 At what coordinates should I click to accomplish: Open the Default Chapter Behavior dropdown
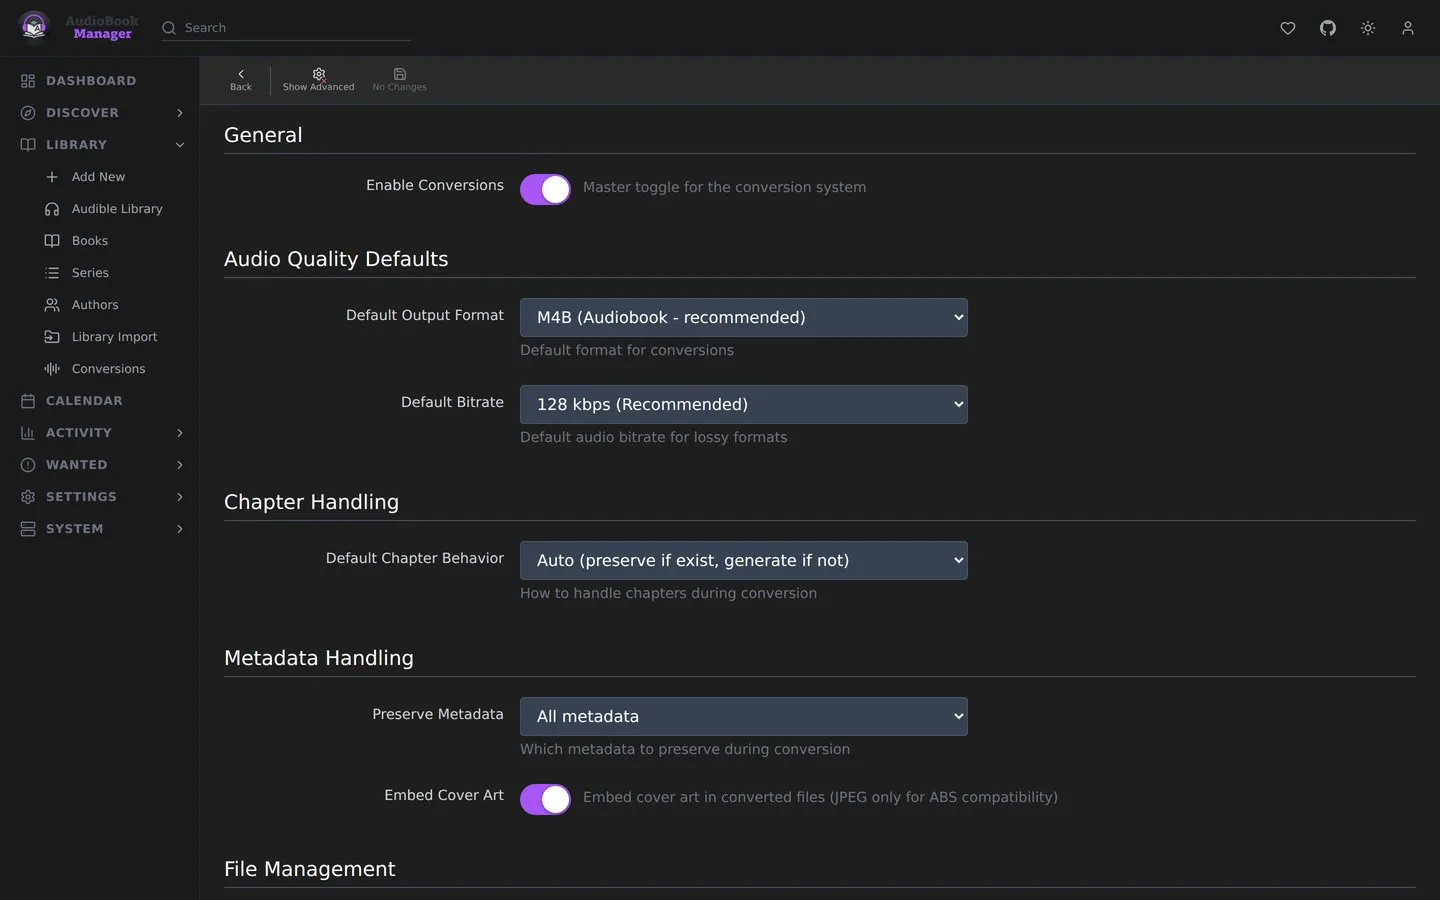[744, 561]
